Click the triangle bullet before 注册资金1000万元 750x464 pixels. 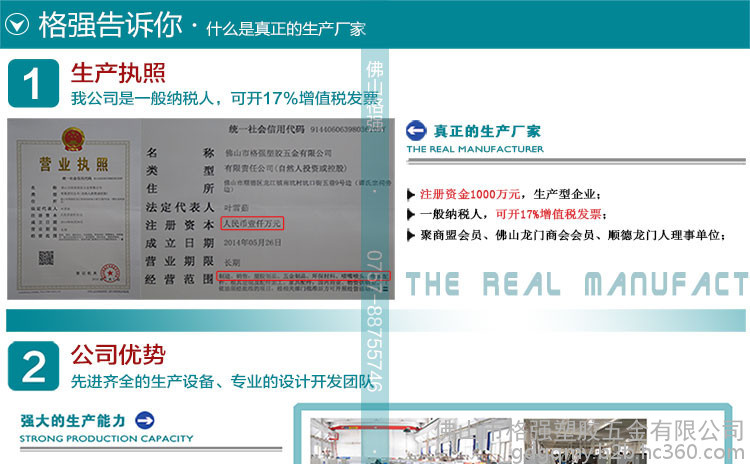point(411,194)
